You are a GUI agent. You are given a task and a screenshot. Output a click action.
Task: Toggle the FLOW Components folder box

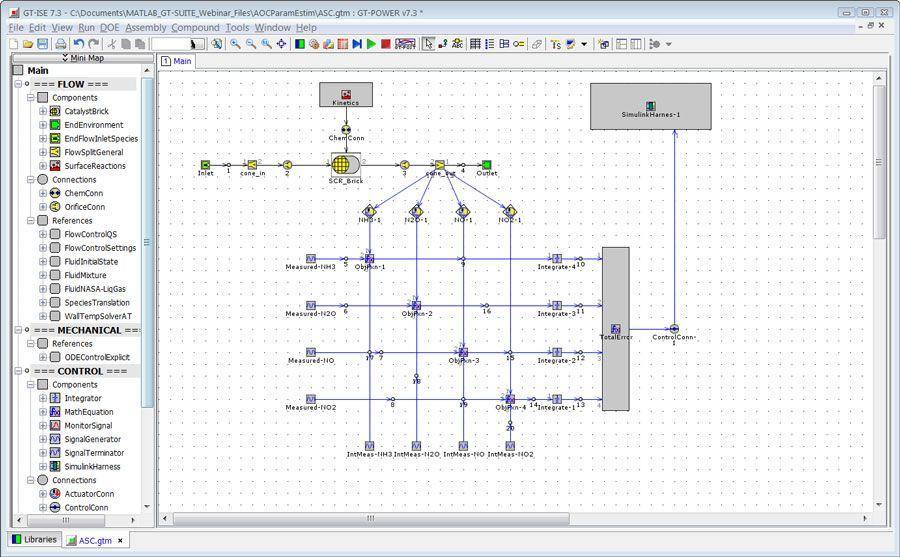click(x=42, y=98)
